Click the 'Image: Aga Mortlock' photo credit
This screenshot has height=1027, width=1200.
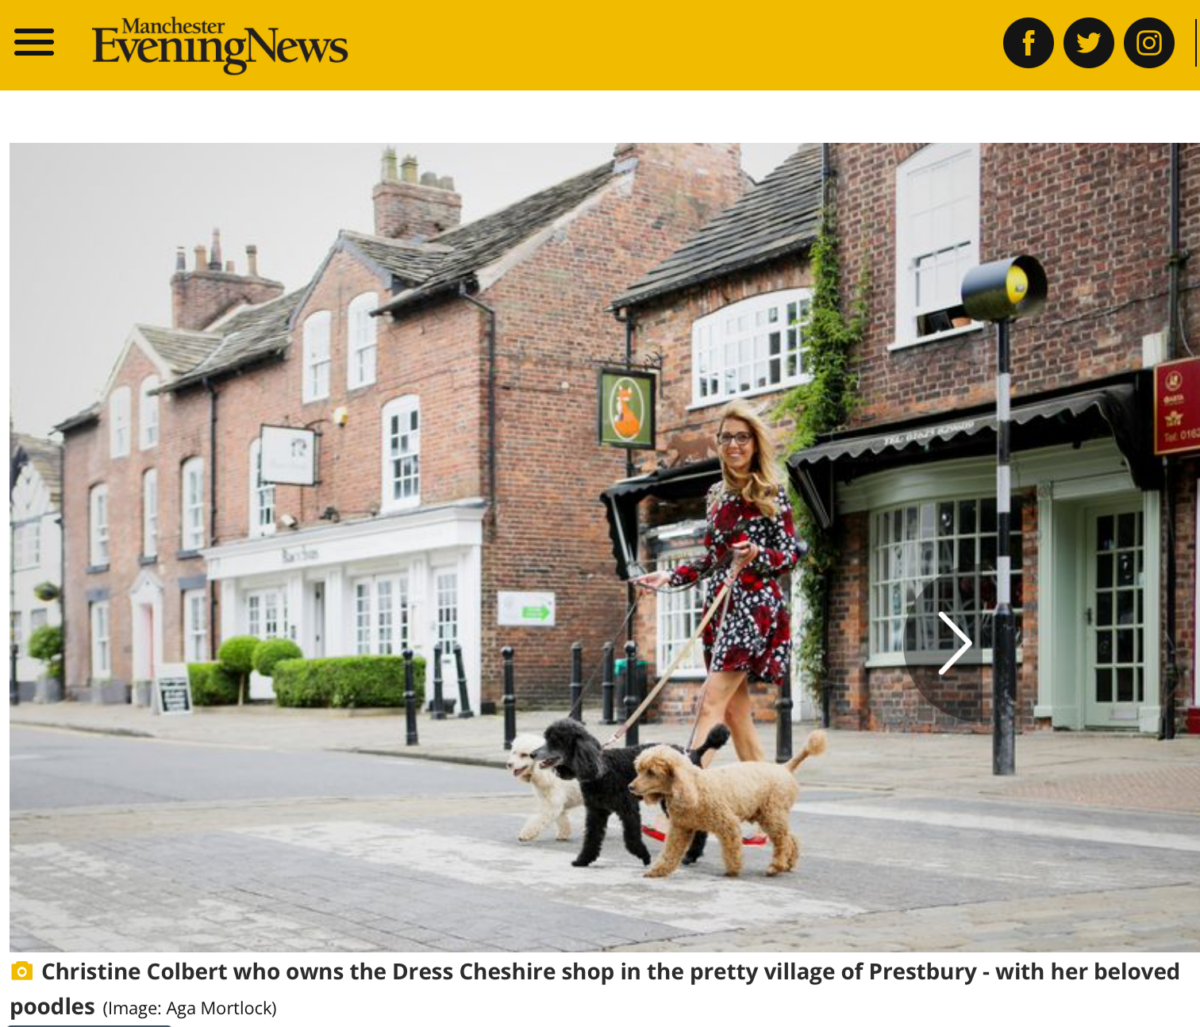point(189,1008)
